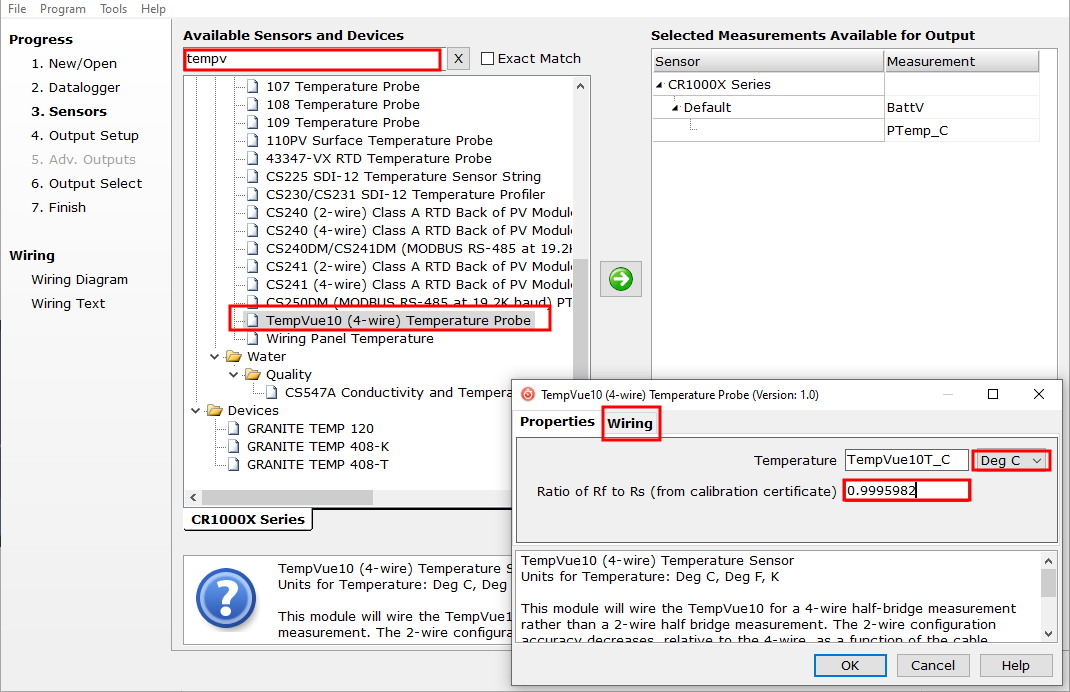Open the Deg C units dropdown
The width and height of the screenshot is (1070, 692).
(x=1011, y=460)
